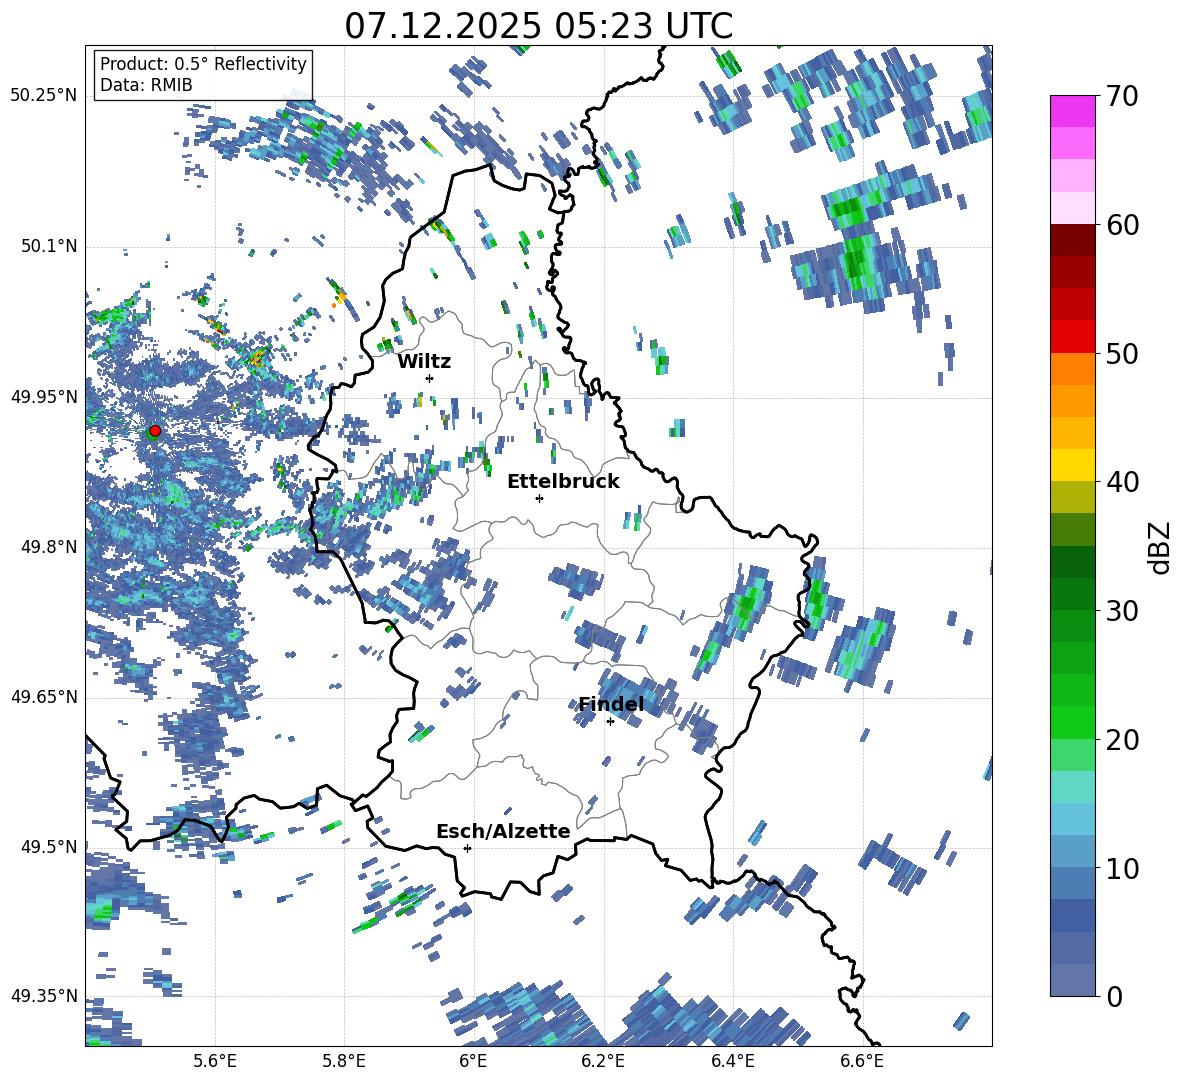Click the 'Data: RMIB' text
The image size is (1184, 1081).
[x=146, y=85]
